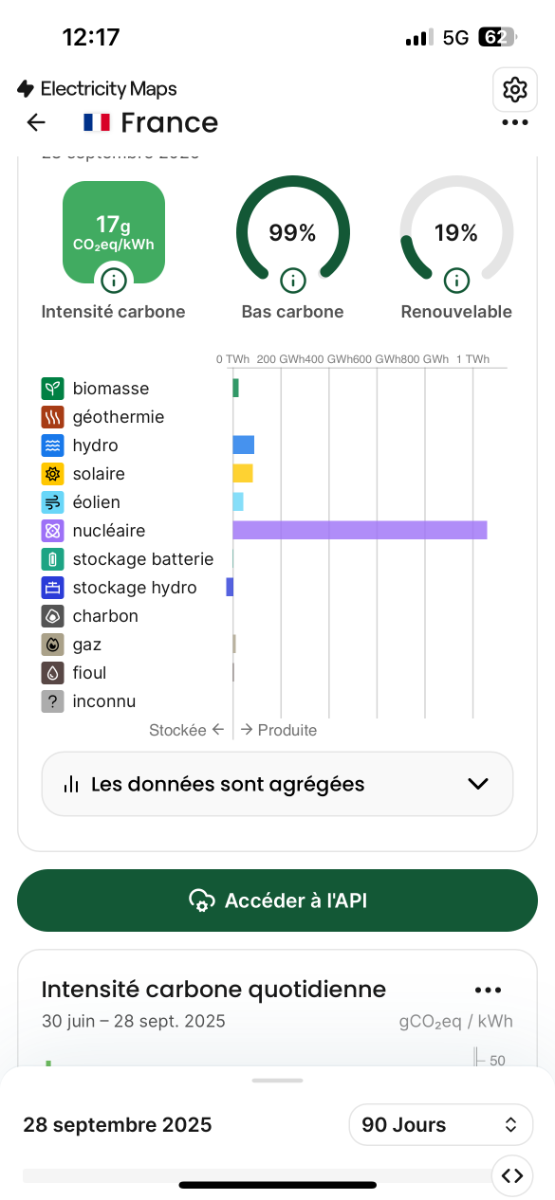Screen dimensions: 555x1200
Task: Tap info icon under Bas carbone gauge
Action: coord(292,279)
